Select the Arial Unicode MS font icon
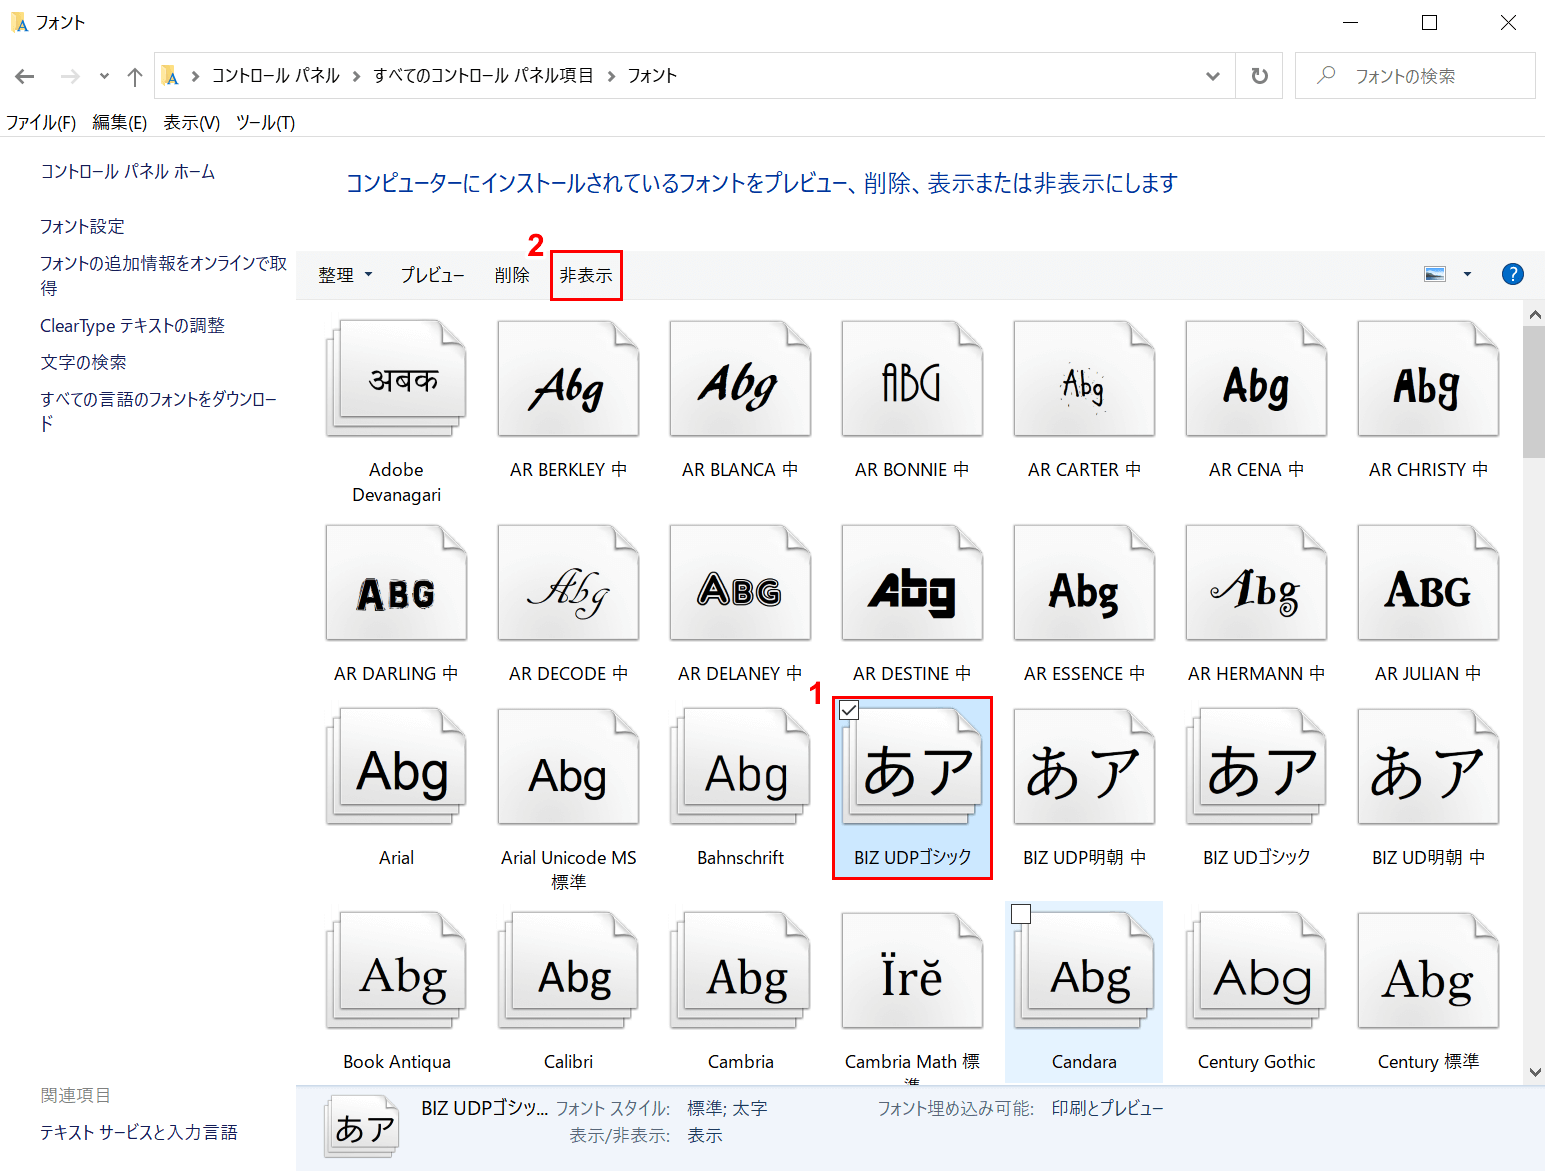The image size is (1545, 1171). (x=568, y=767)
